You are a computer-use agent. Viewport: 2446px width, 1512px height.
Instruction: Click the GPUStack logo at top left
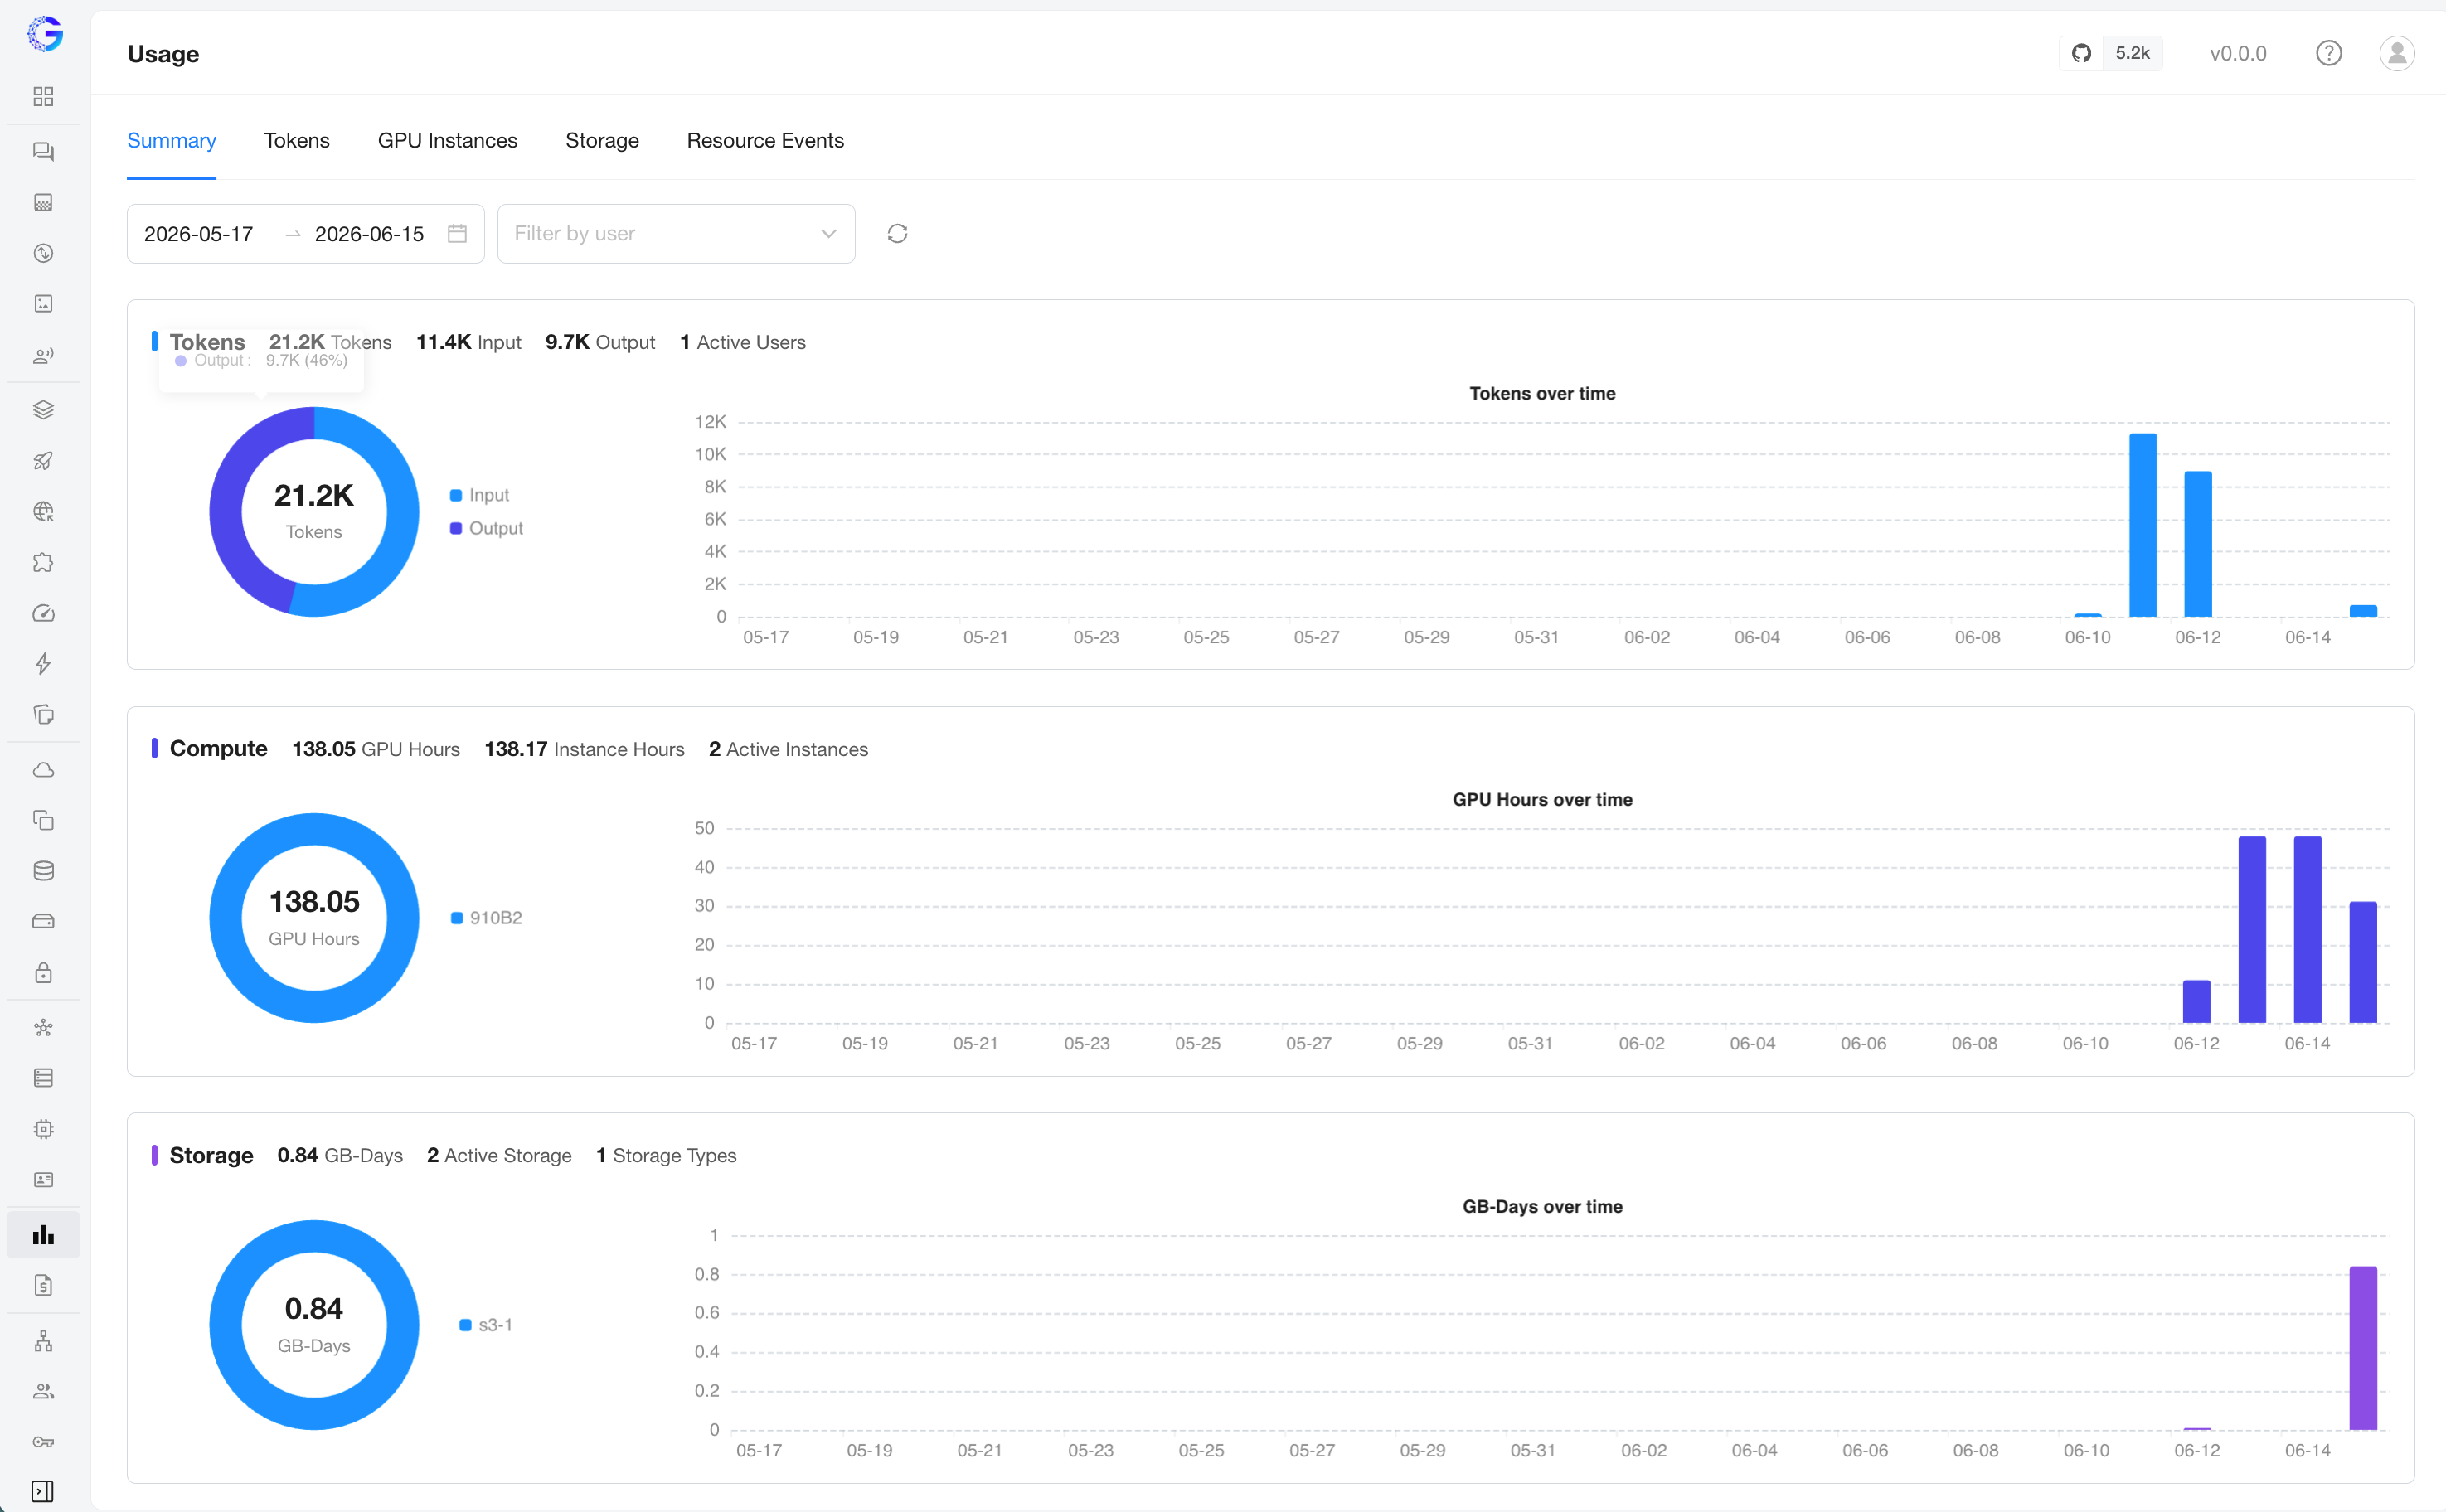[45, 33]
